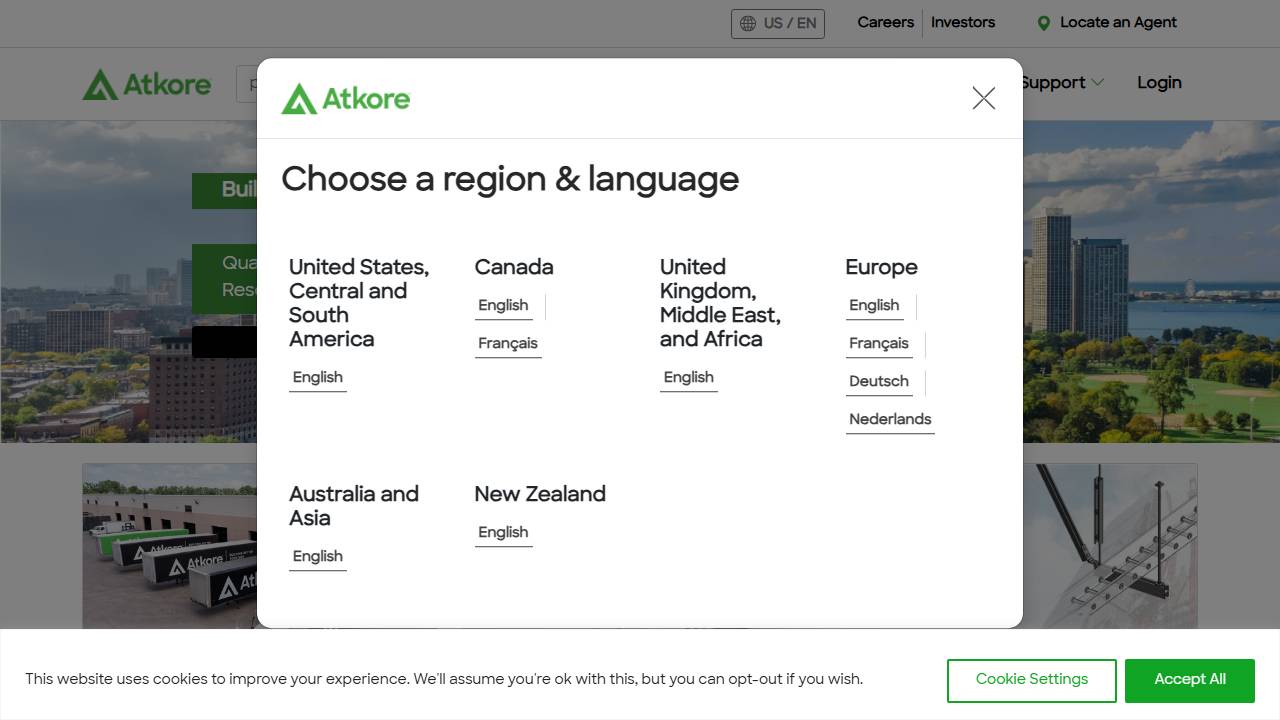Select Nederlands under Europe
This screenshot has height=720, width=1280.
tap(890, 419)
